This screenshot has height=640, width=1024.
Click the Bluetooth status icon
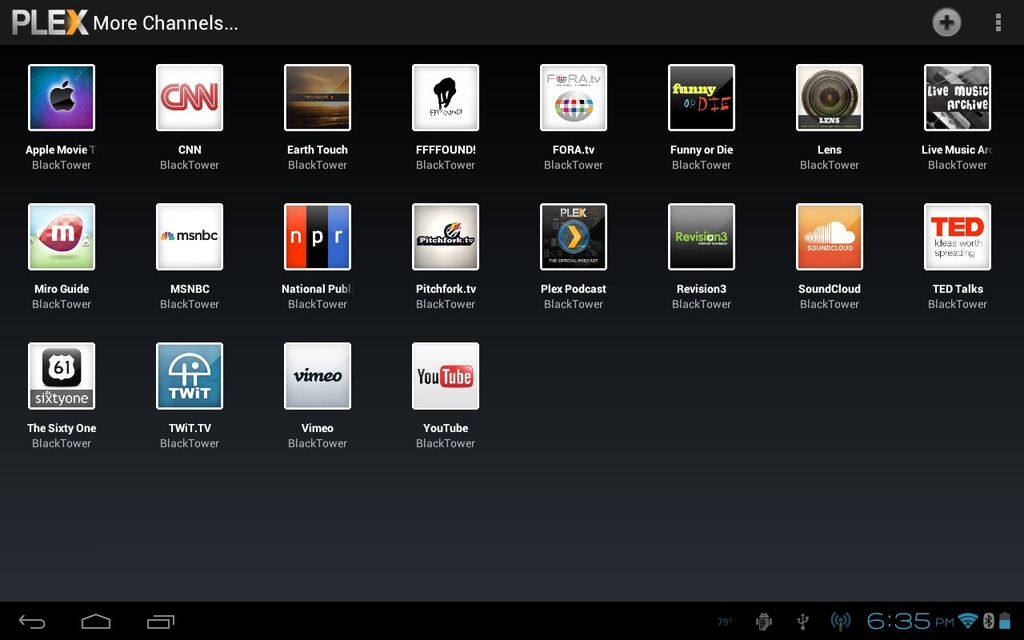[x=988, y=620]
